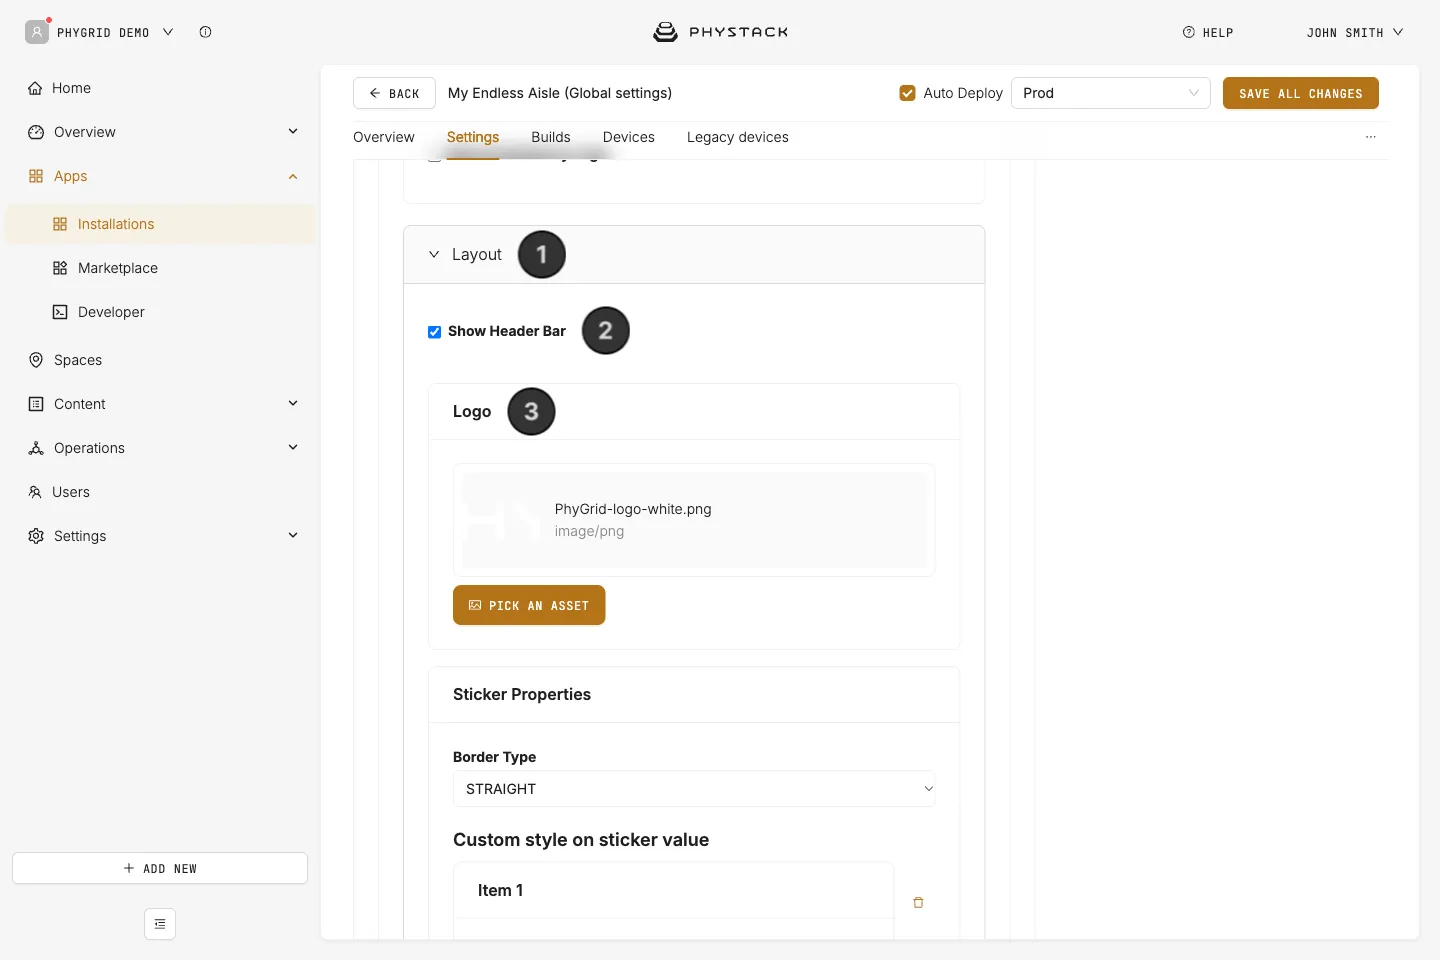This screenshot has width=1440, height=960.
Task: Collapse the Layout section
Action: [x=434, y=255]
